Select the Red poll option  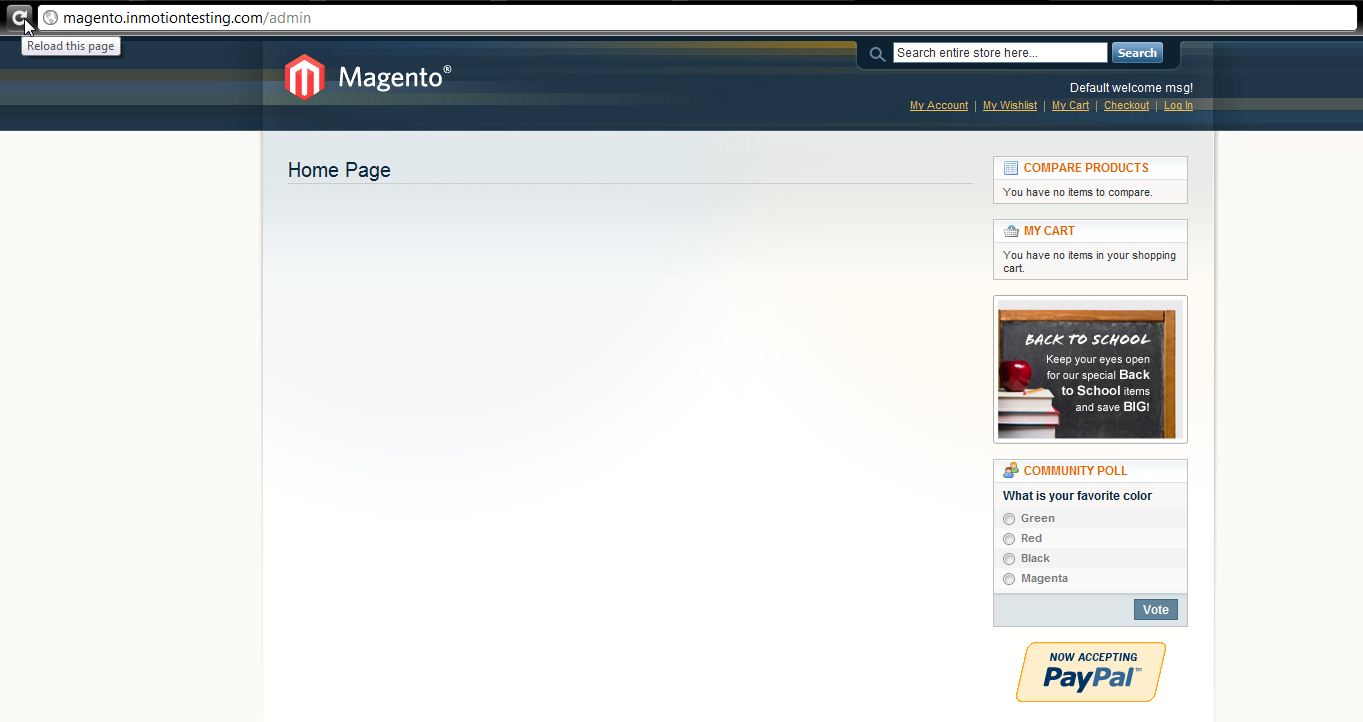click(x=1009, y=539)
